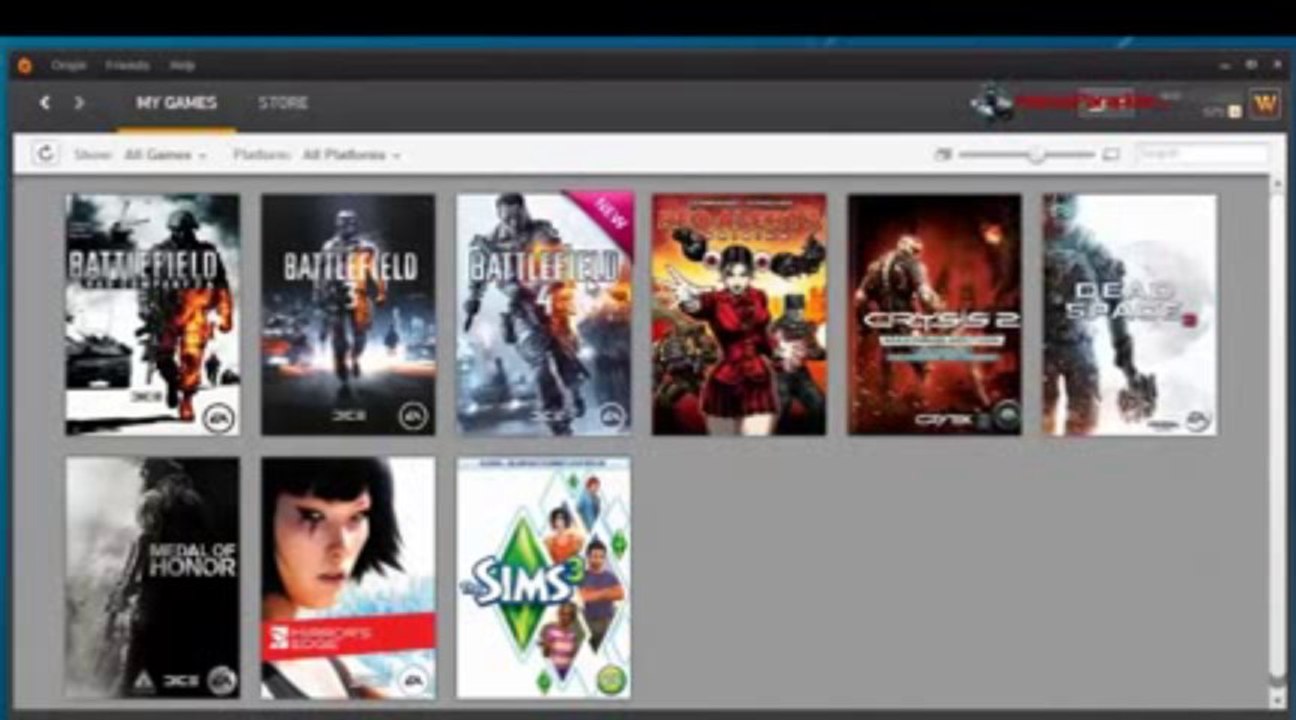
Task: Switch to large tile view icon
Action: pyautogui.click(x=1111, y=155)
